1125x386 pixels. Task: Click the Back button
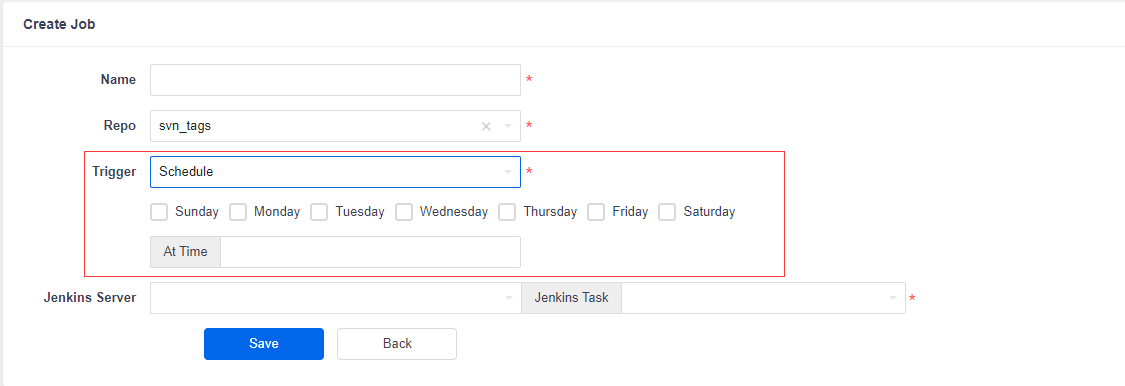coord(397,344)
